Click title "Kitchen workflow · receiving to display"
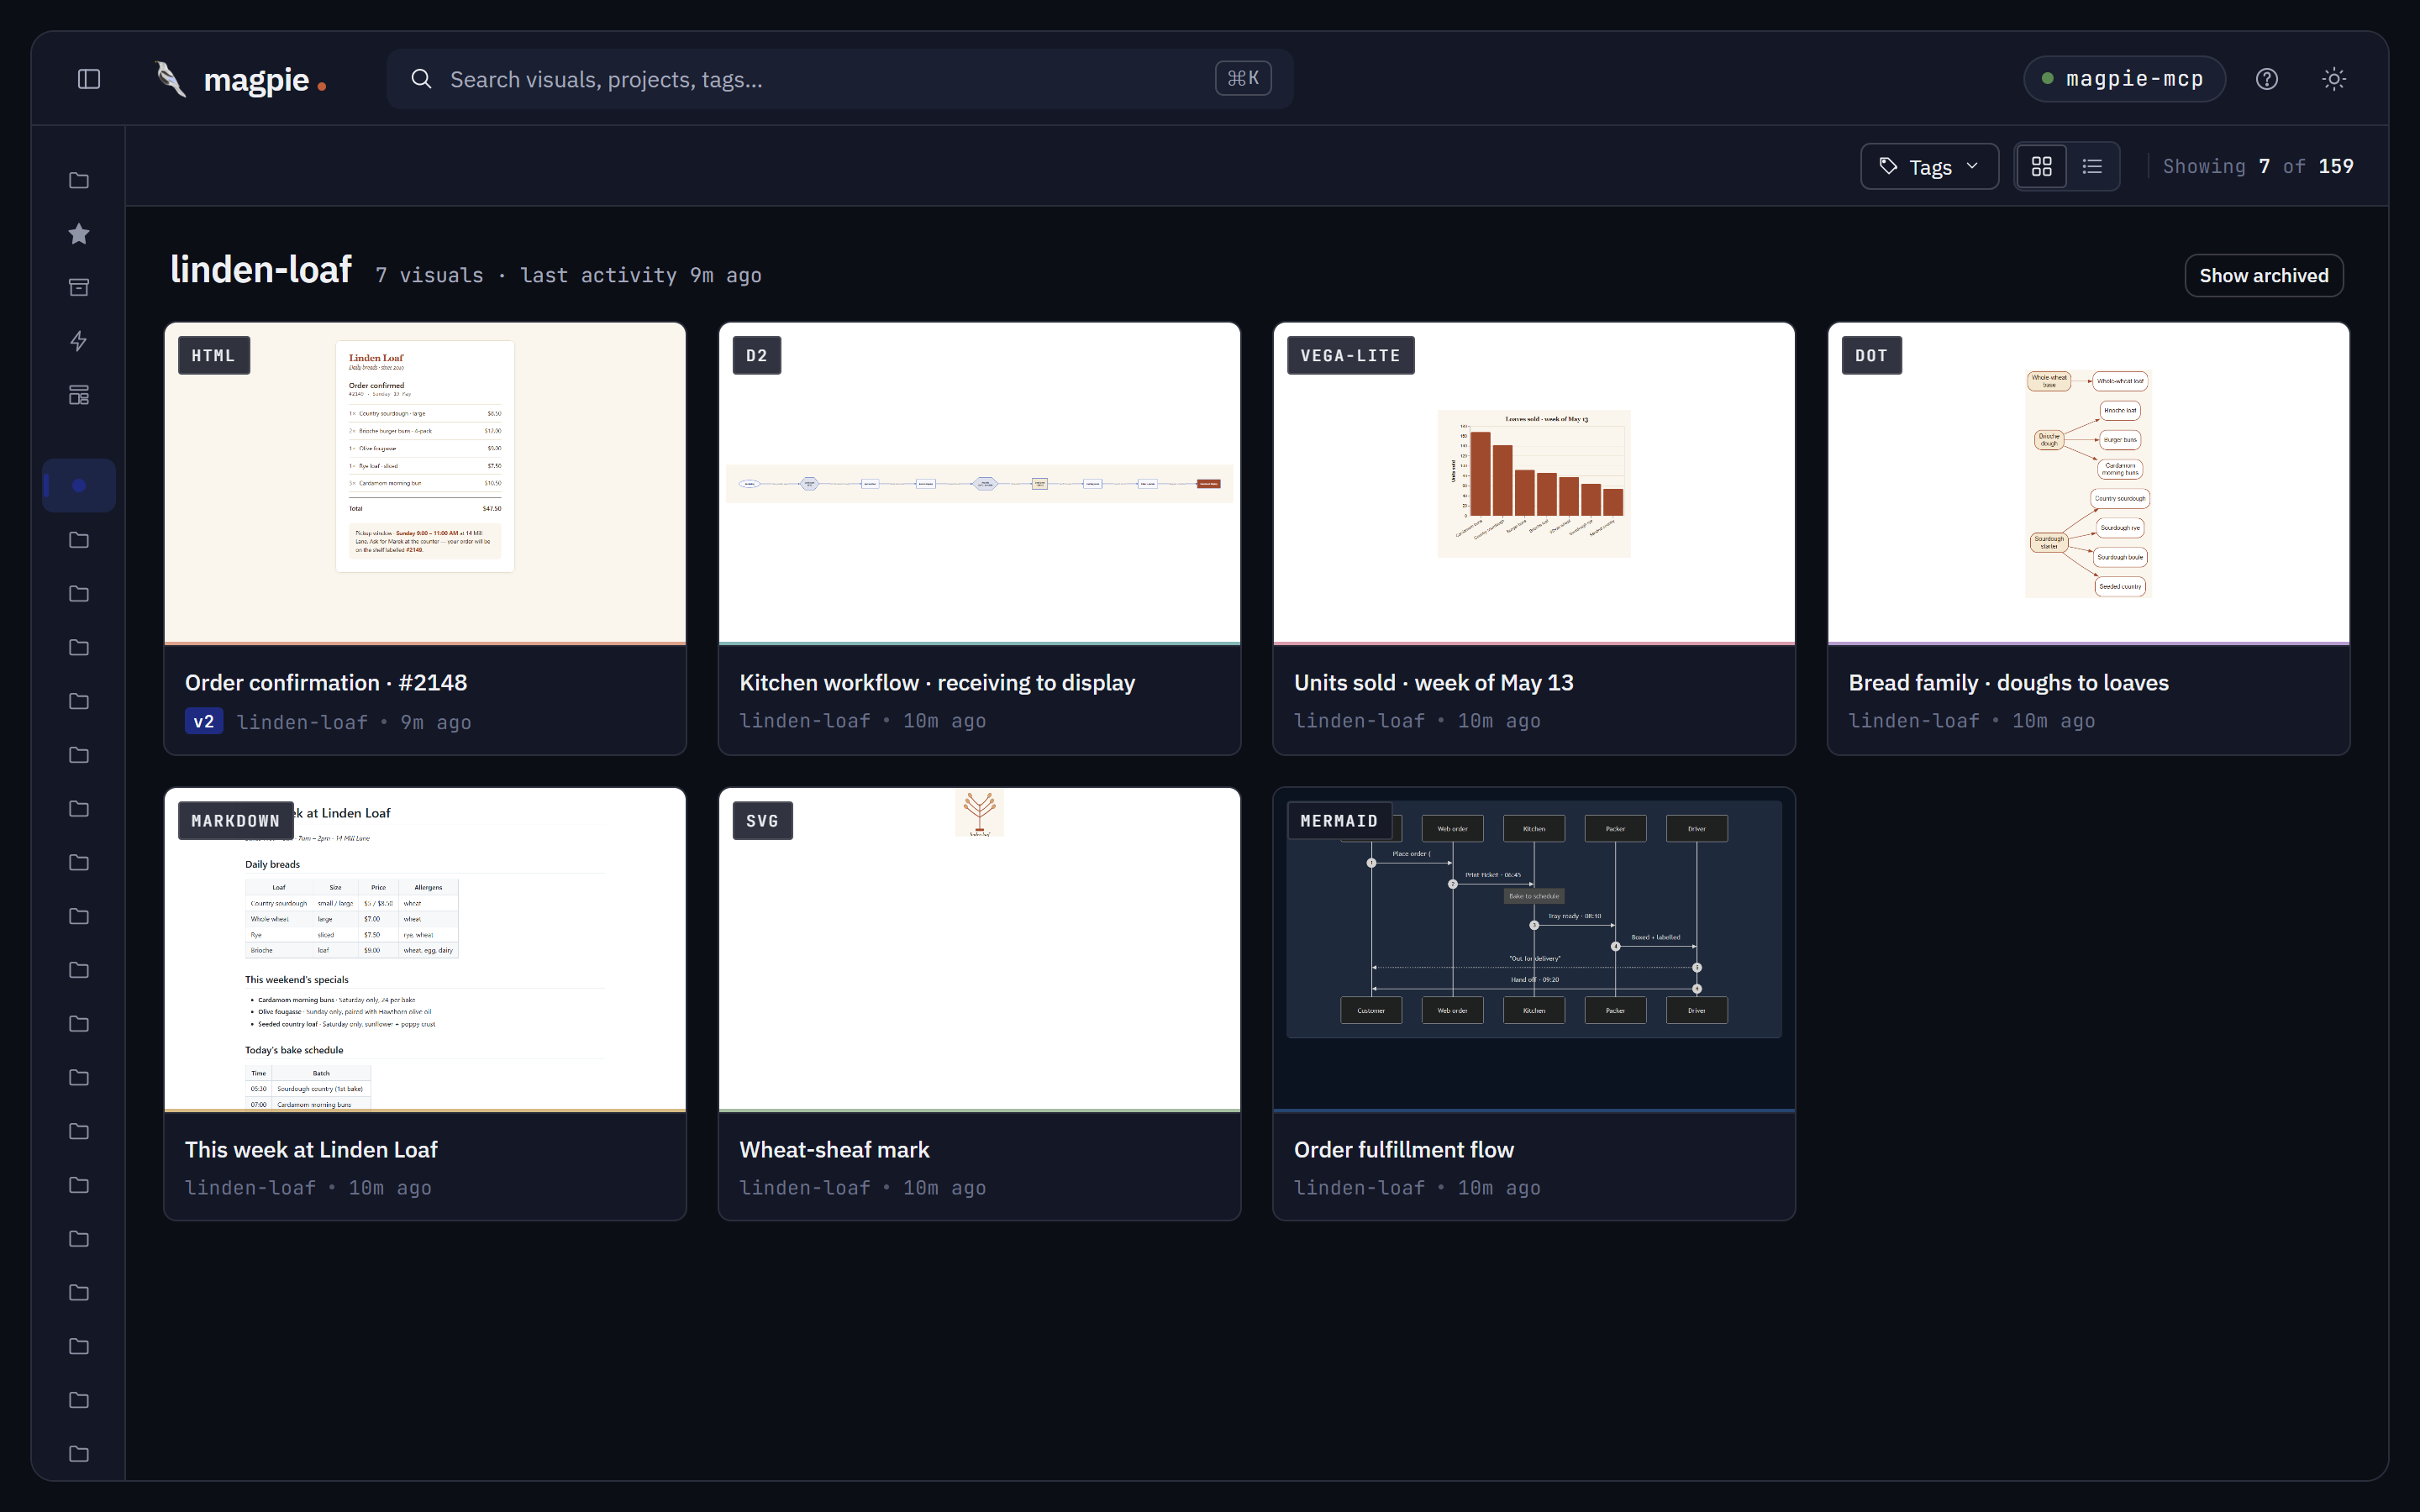Screen dimensions: 2420x1512 click(x=937, y=683)
